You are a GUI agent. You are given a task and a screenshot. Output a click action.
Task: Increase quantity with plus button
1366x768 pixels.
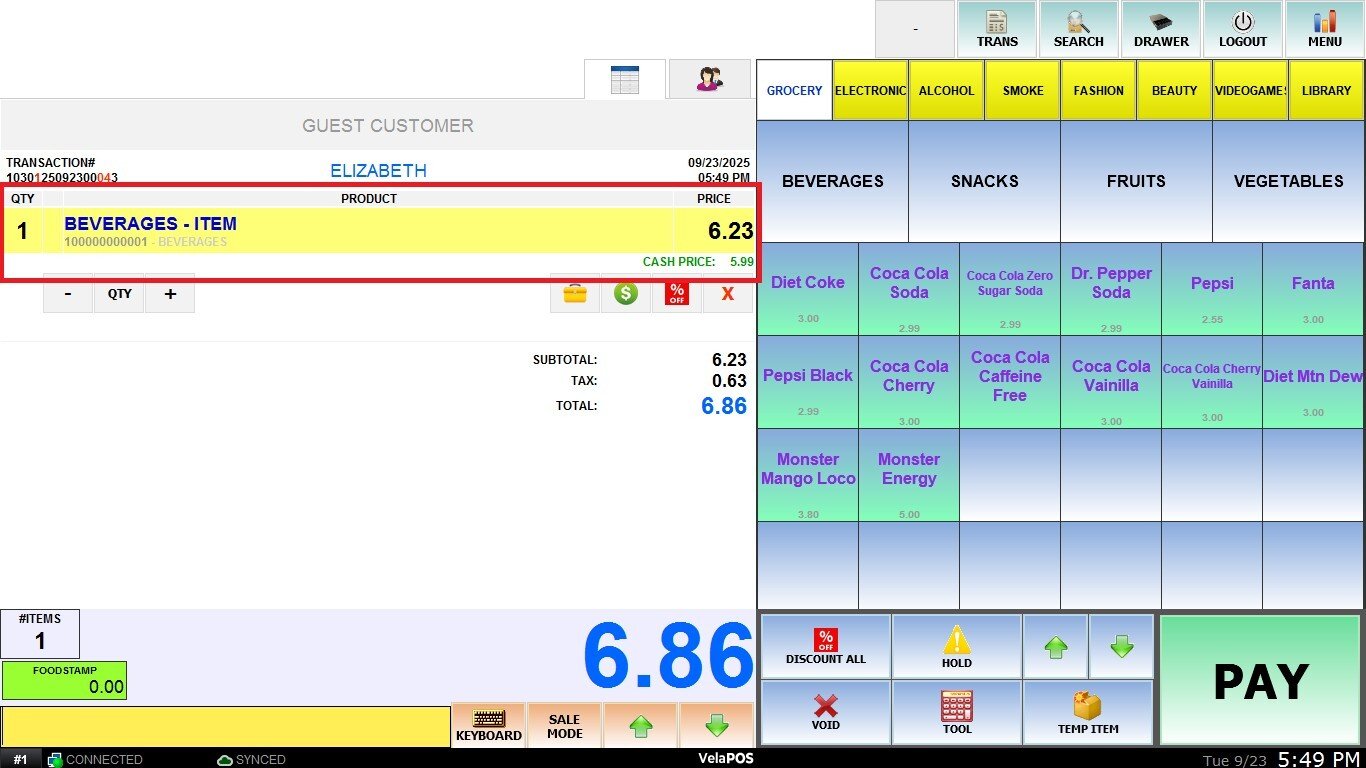(x=170, y=294)
